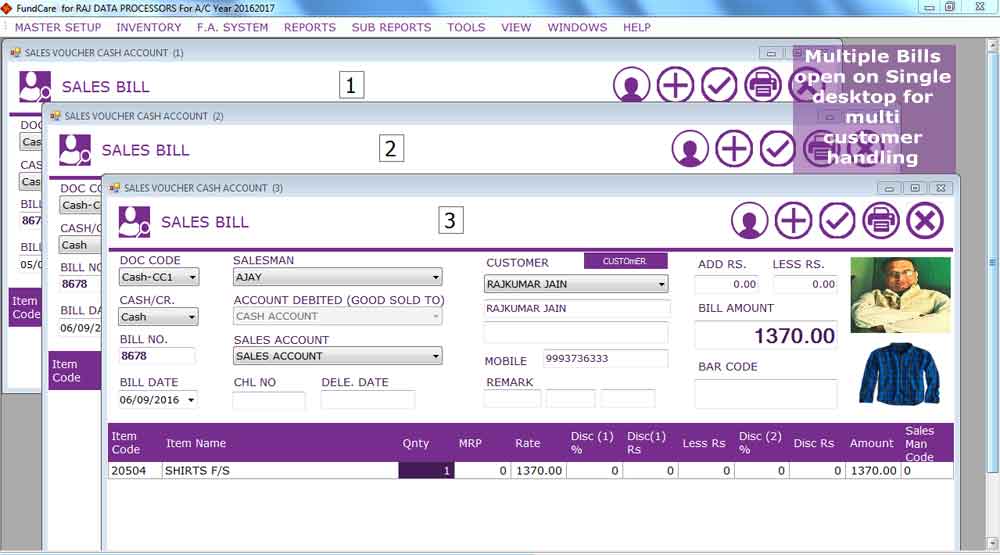Click the blue shirt product thumbnail

tap(899, 374)
